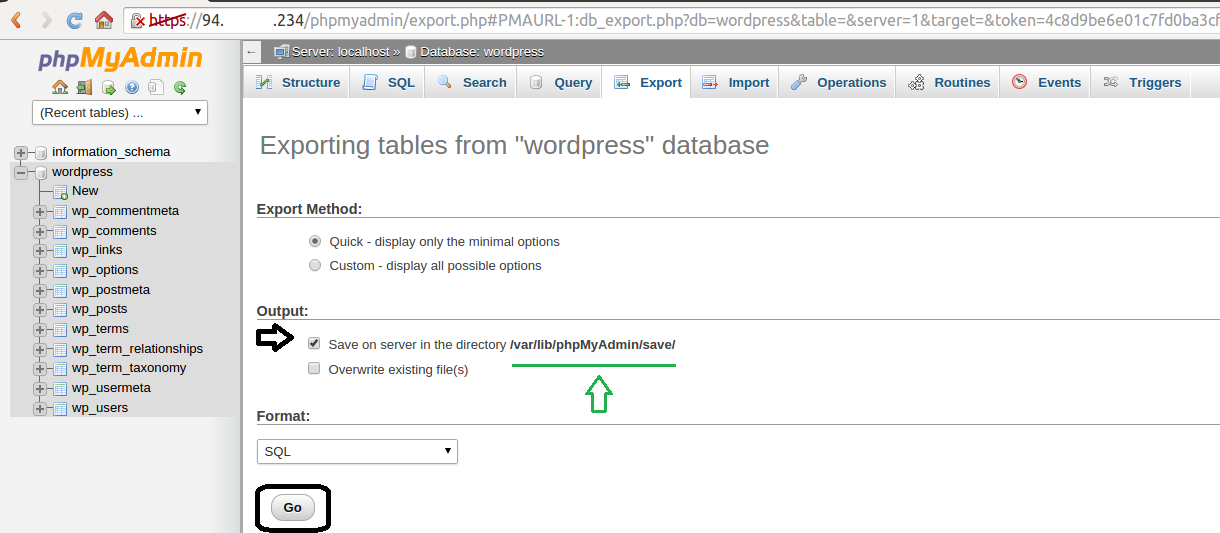This screenshot has width=1220, height=533.
Task: Click the log out door icon
Action: pos(84,87)
